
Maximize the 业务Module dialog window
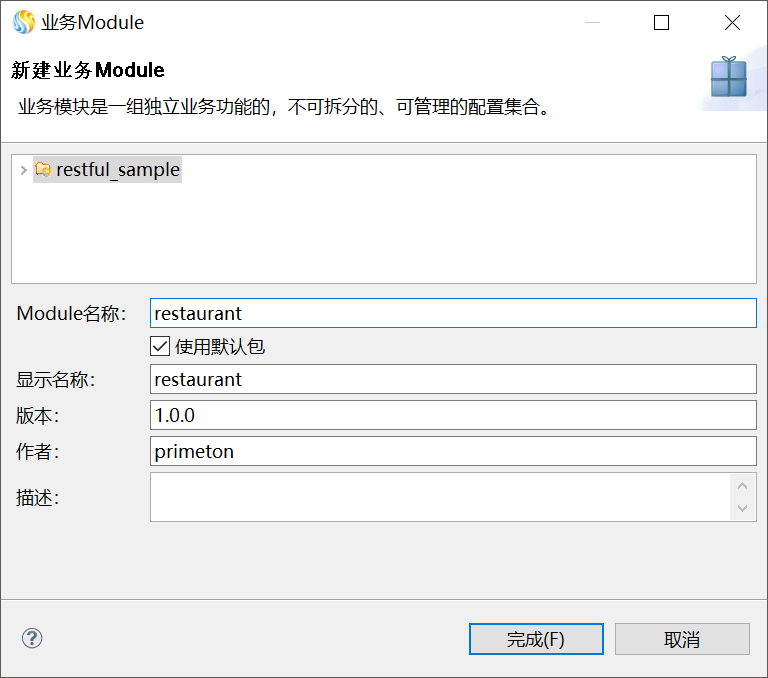click(x=661, y=22)
